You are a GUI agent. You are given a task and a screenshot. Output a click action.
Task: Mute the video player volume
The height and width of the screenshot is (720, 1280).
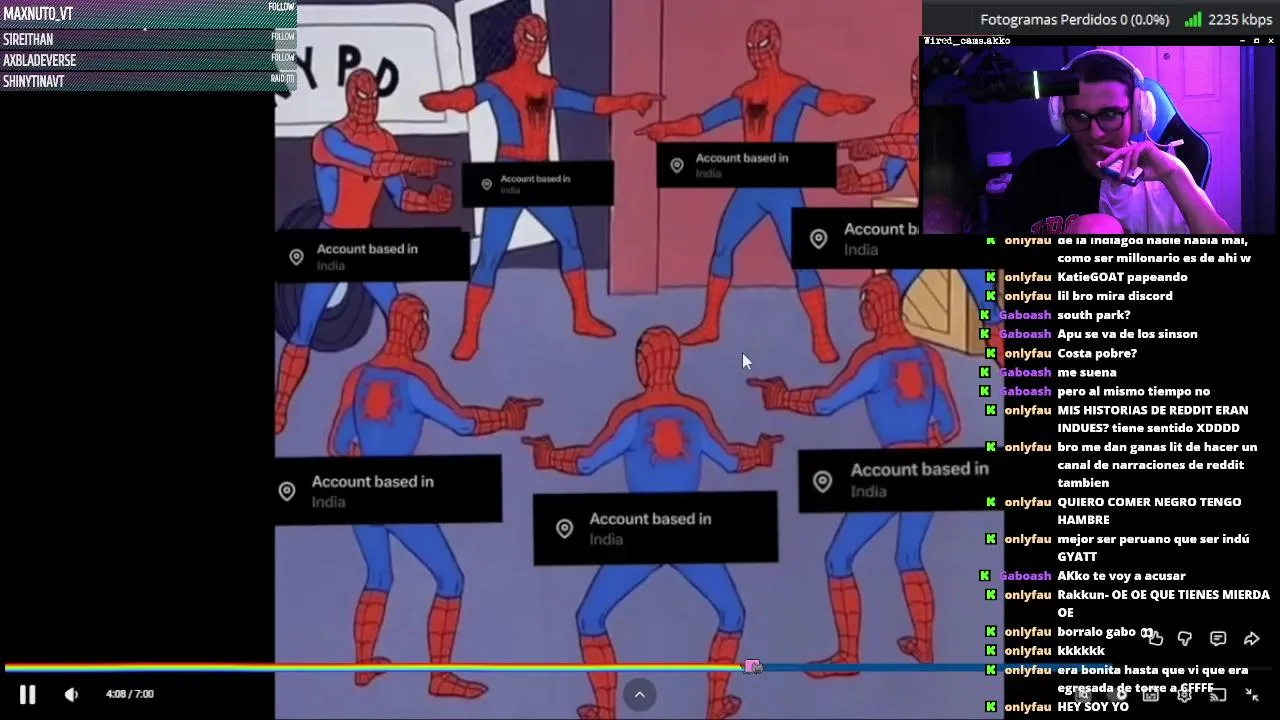coord(71,694)
